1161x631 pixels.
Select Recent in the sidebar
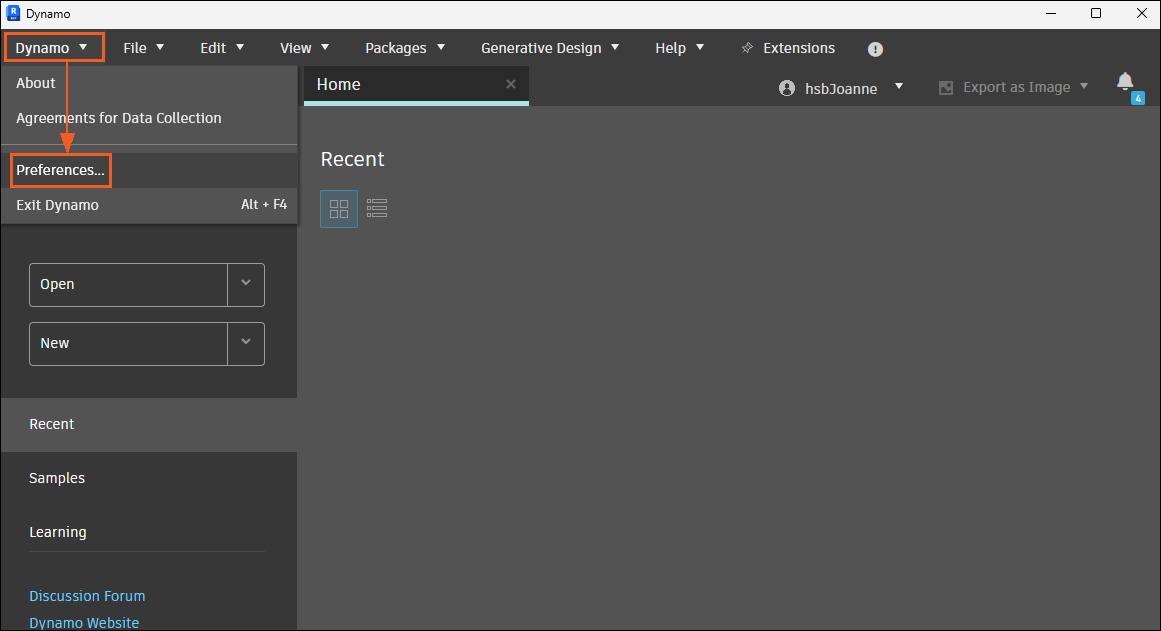pos(149,424)
